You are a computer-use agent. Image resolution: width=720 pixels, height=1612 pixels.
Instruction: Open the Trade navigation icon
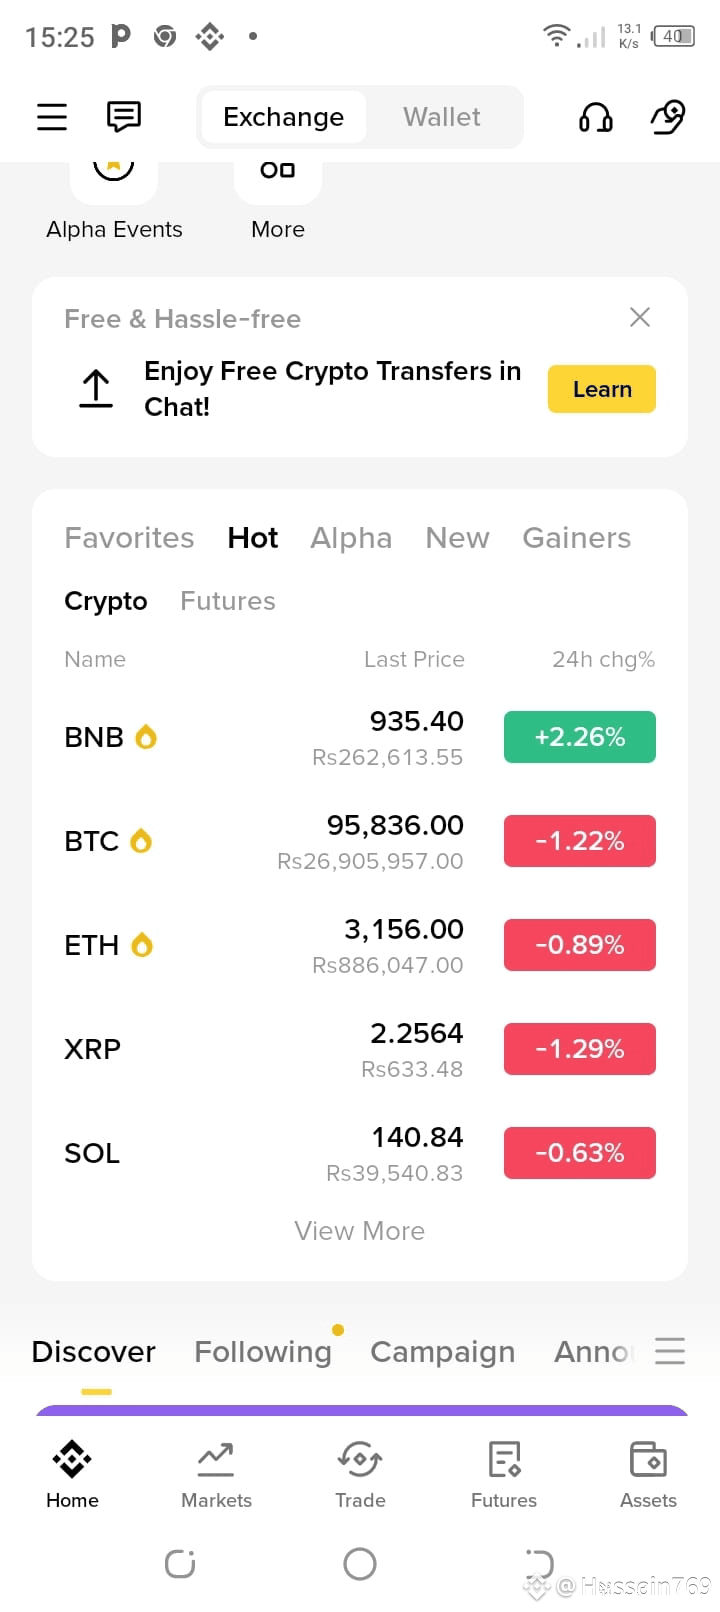[360, 1459]
